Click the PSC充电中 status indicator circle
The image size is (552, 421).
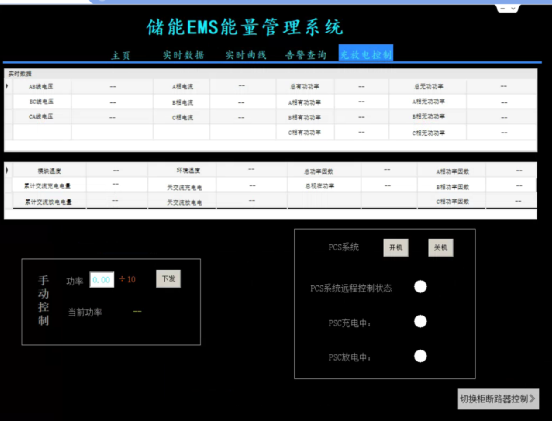click(420, 321)
